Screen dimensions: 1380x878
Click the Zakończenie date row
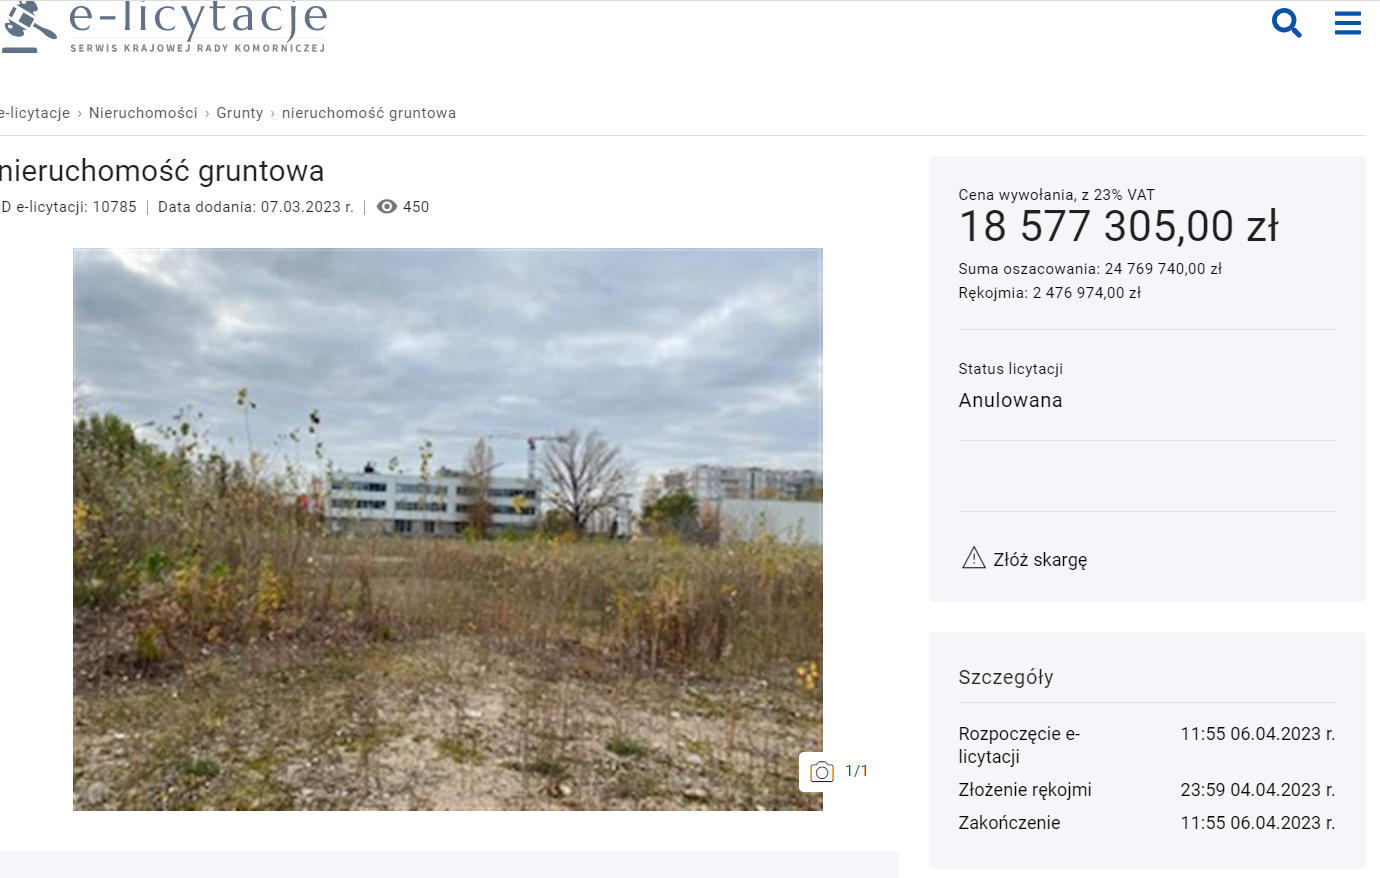(1147, 823)
